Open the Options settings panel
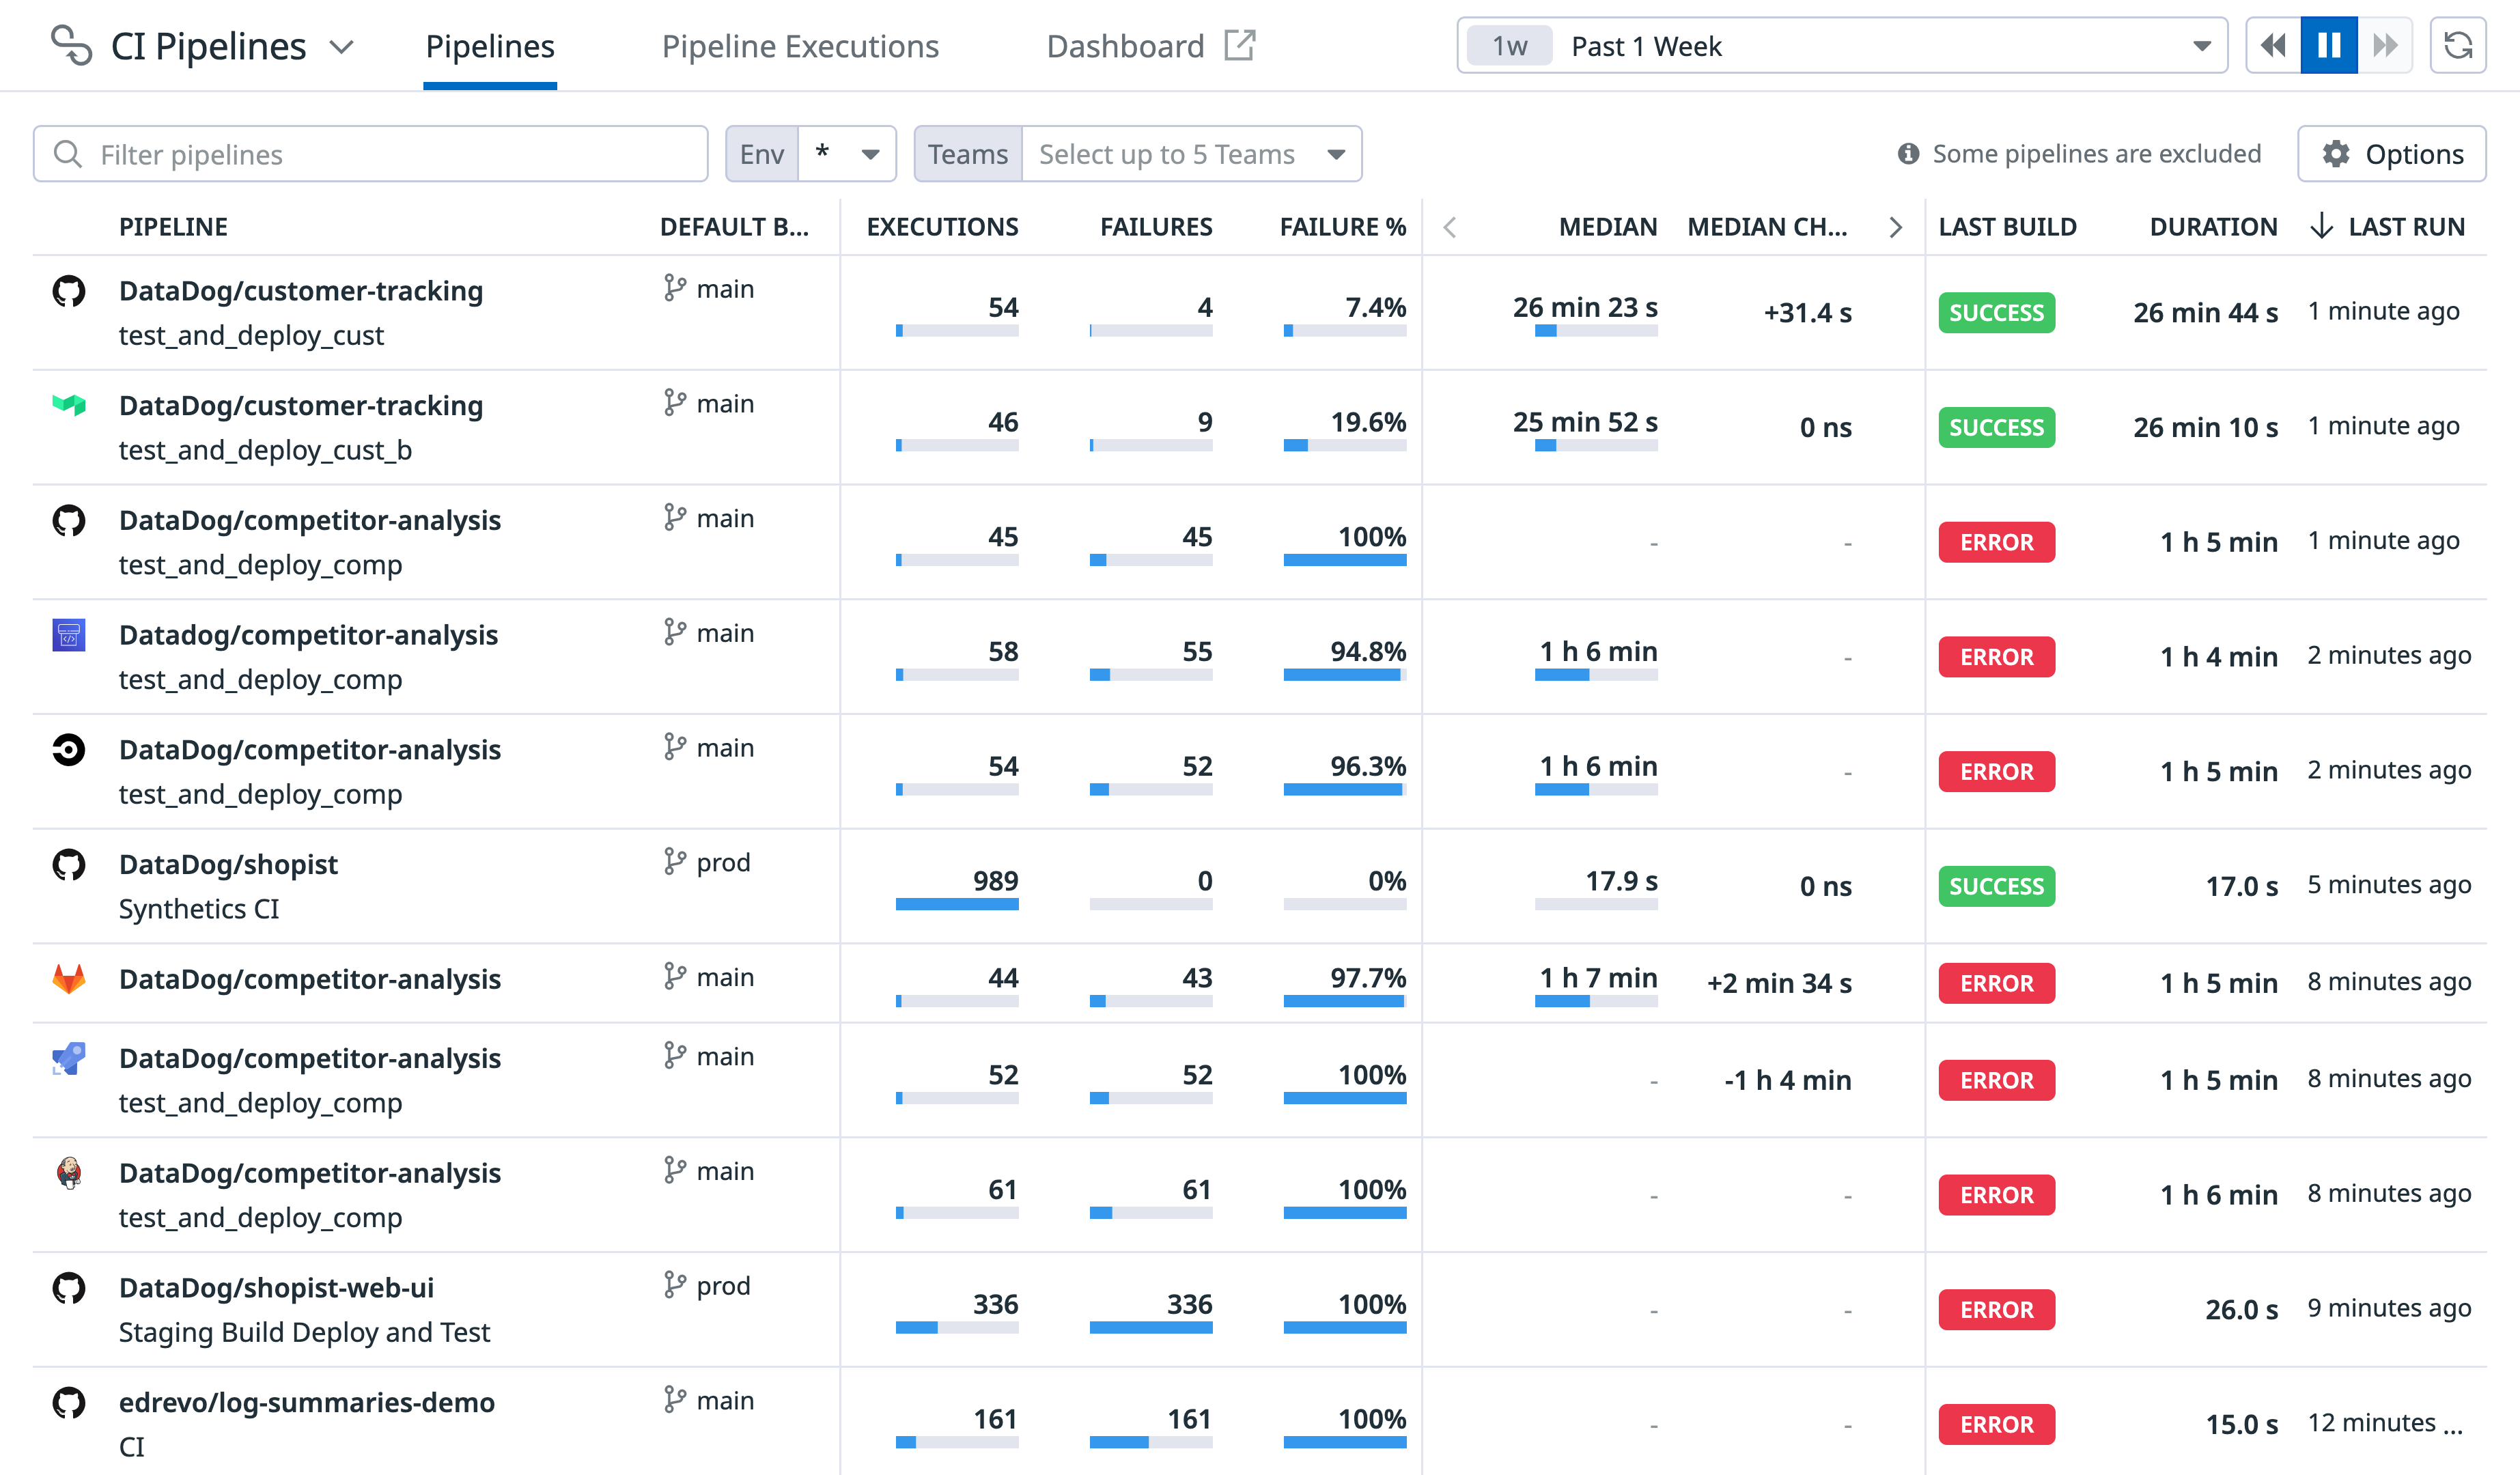 coord(2392,153)
